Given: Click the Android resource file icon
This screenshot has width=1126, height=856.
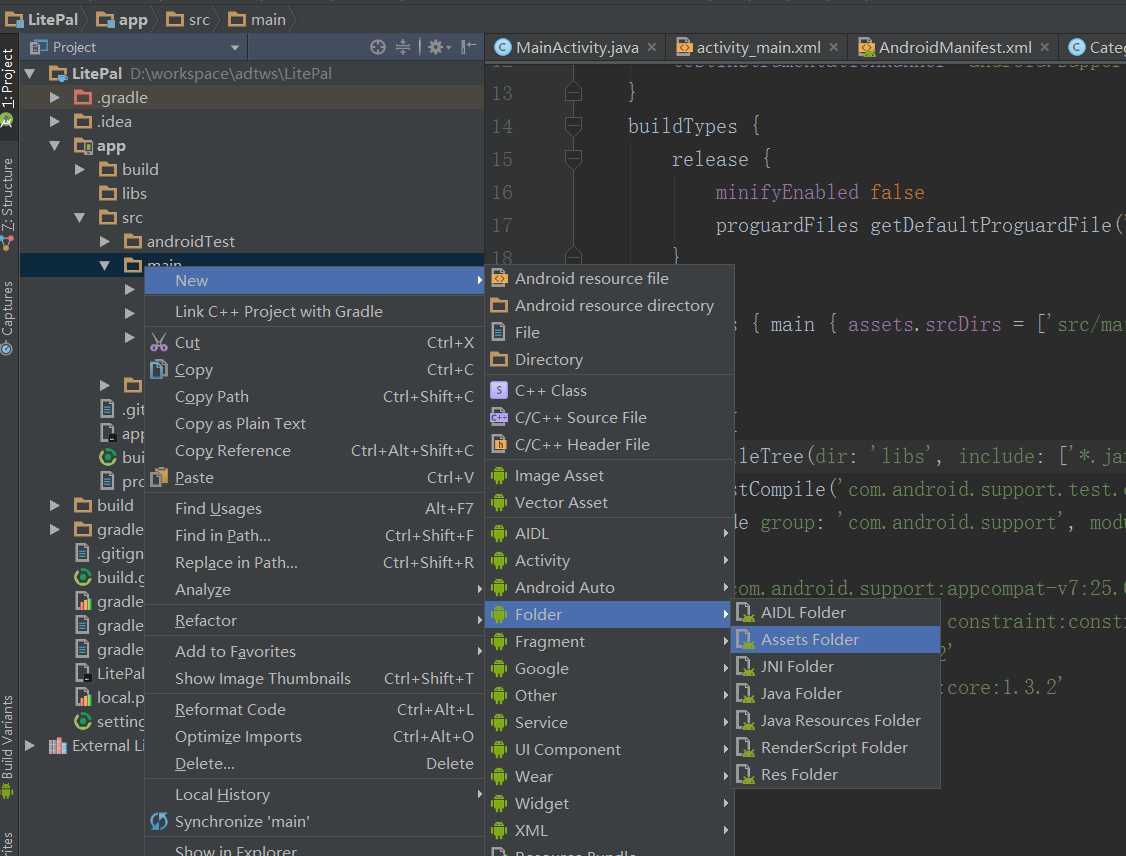Looking at the screenshot, I should pos(499,279).
